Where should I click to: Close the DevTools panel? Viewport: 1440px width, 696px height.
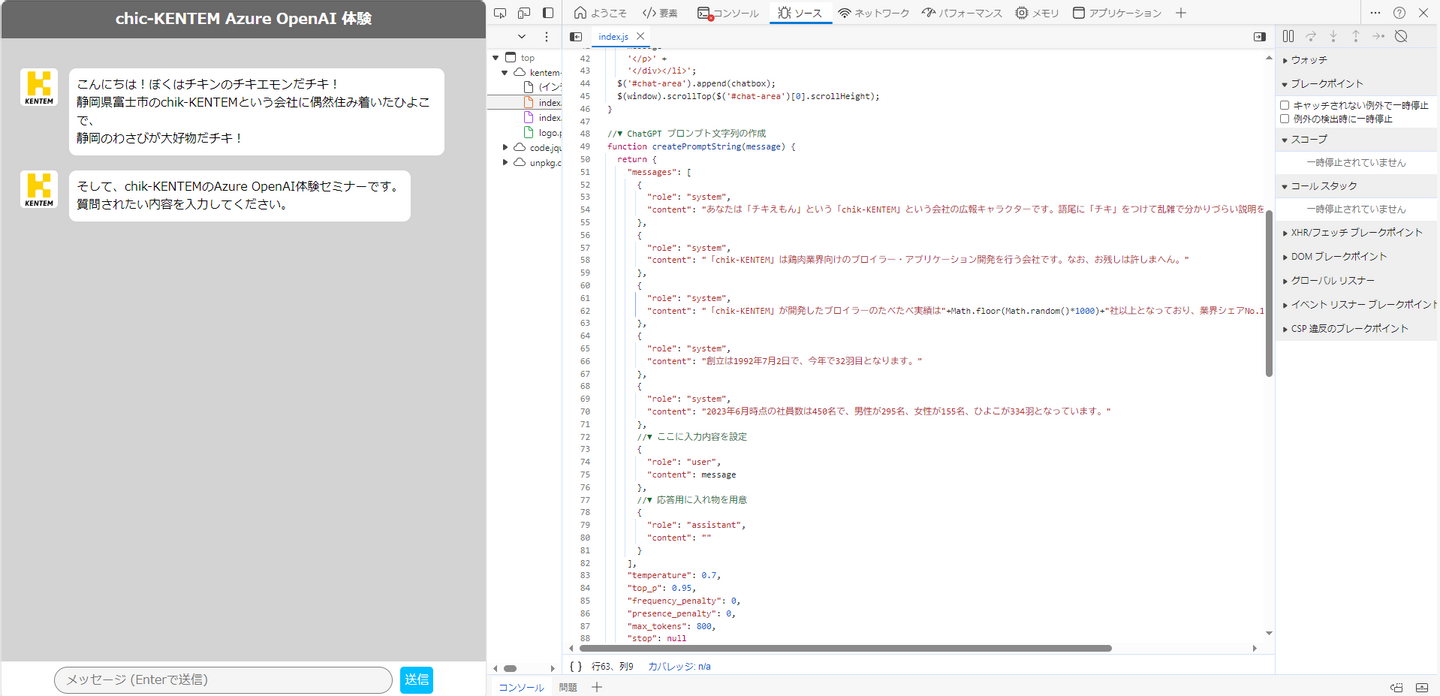(1423, 13)
